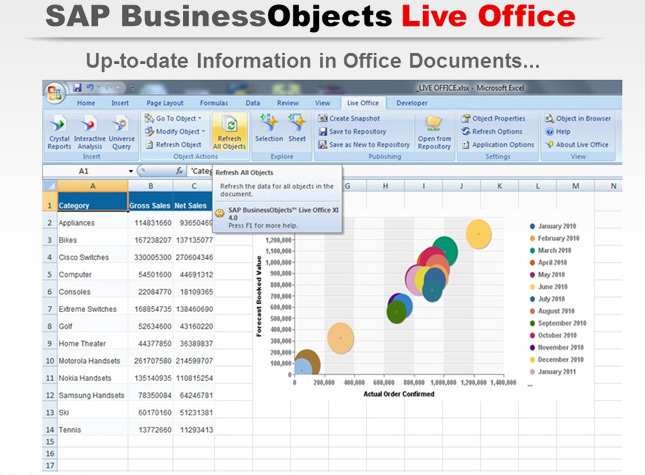Screen dimensions: 645x475
Task: Click the Selection explore icon
Action: click(x=269, y=129)
